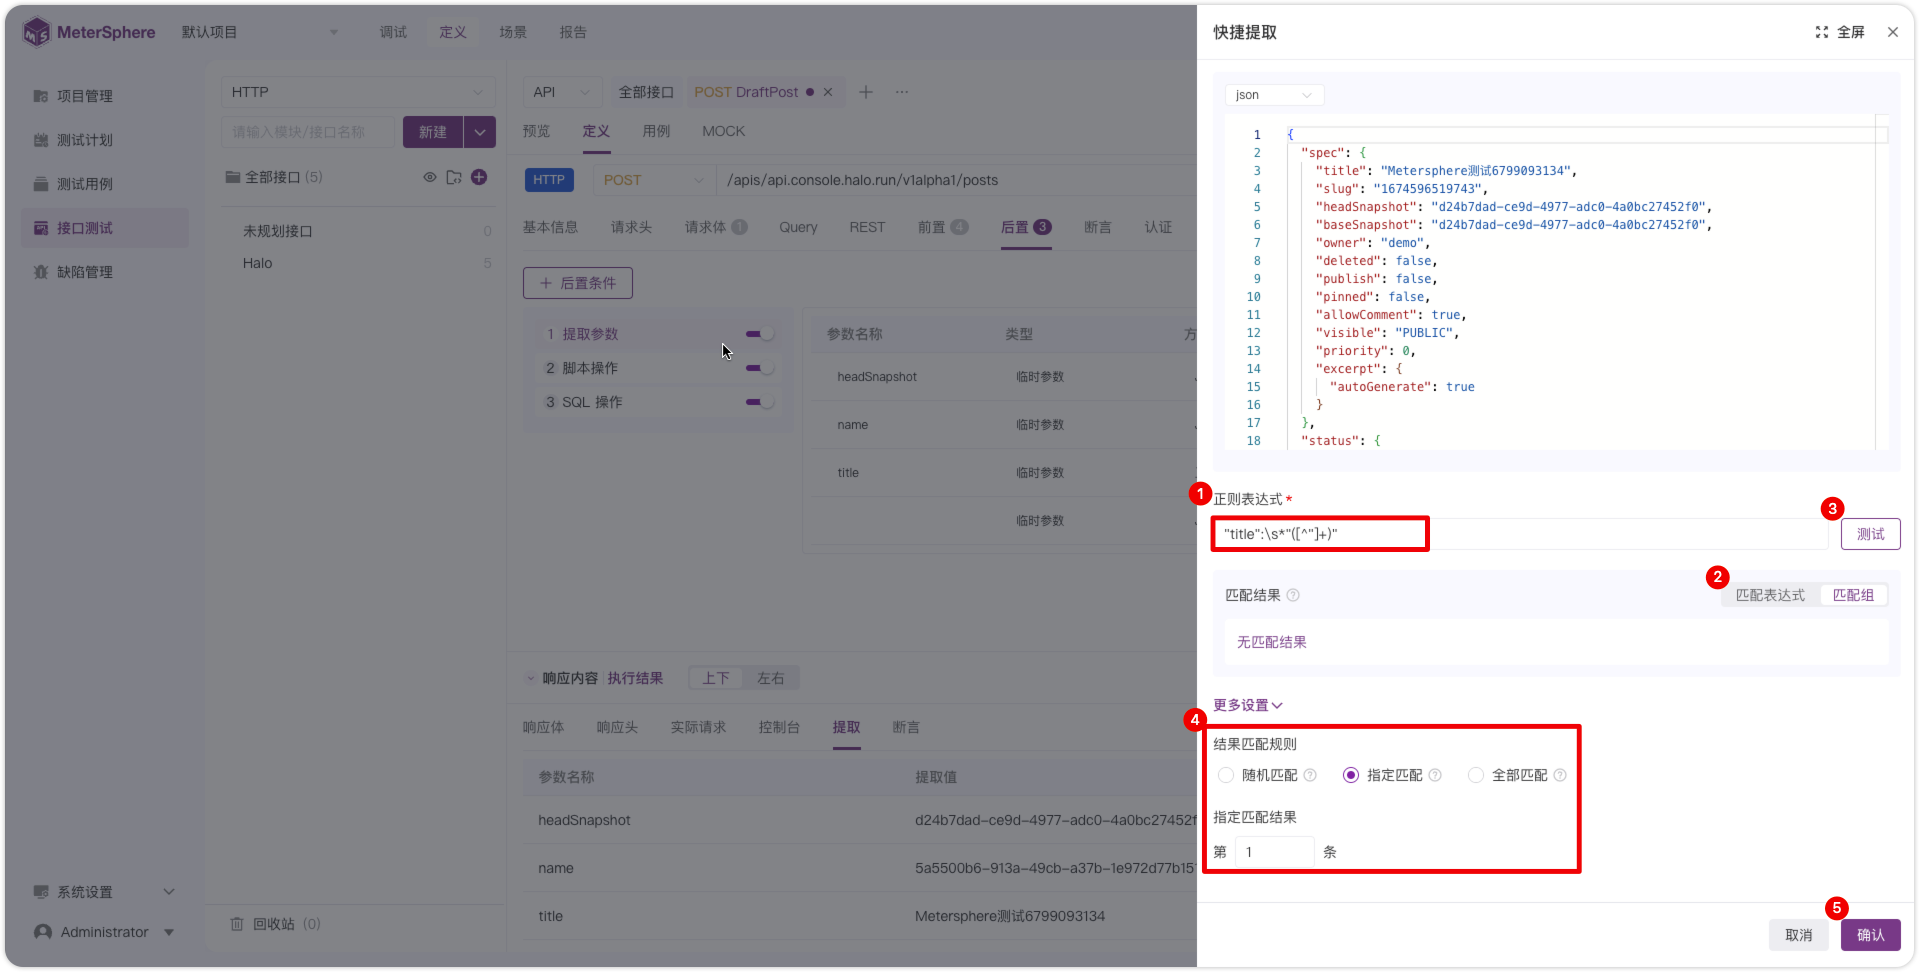Open the HTTP protocol dropdown
The image size is (1919, 972).
pos(358,92)
